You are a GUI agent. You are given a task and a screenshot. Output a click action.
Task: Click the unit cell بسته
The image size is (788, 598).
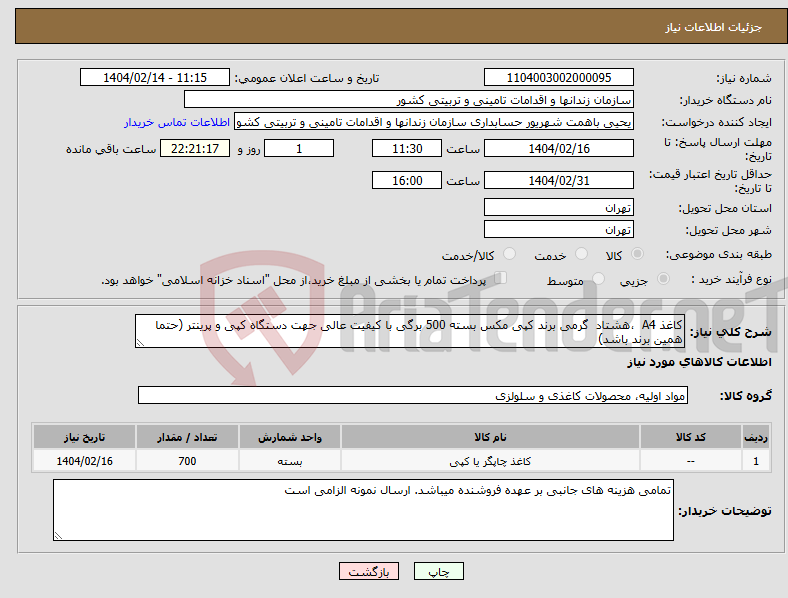pos(289,461)
